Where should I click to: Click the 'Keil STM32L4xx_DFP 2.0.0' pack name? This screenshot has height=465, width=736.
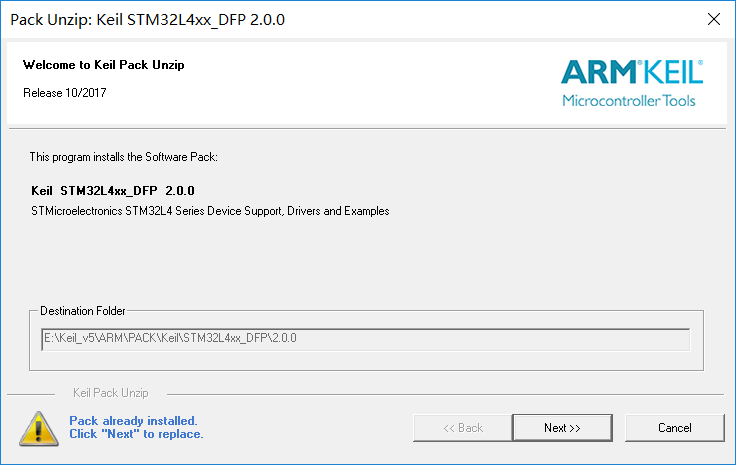pos(113,191)
